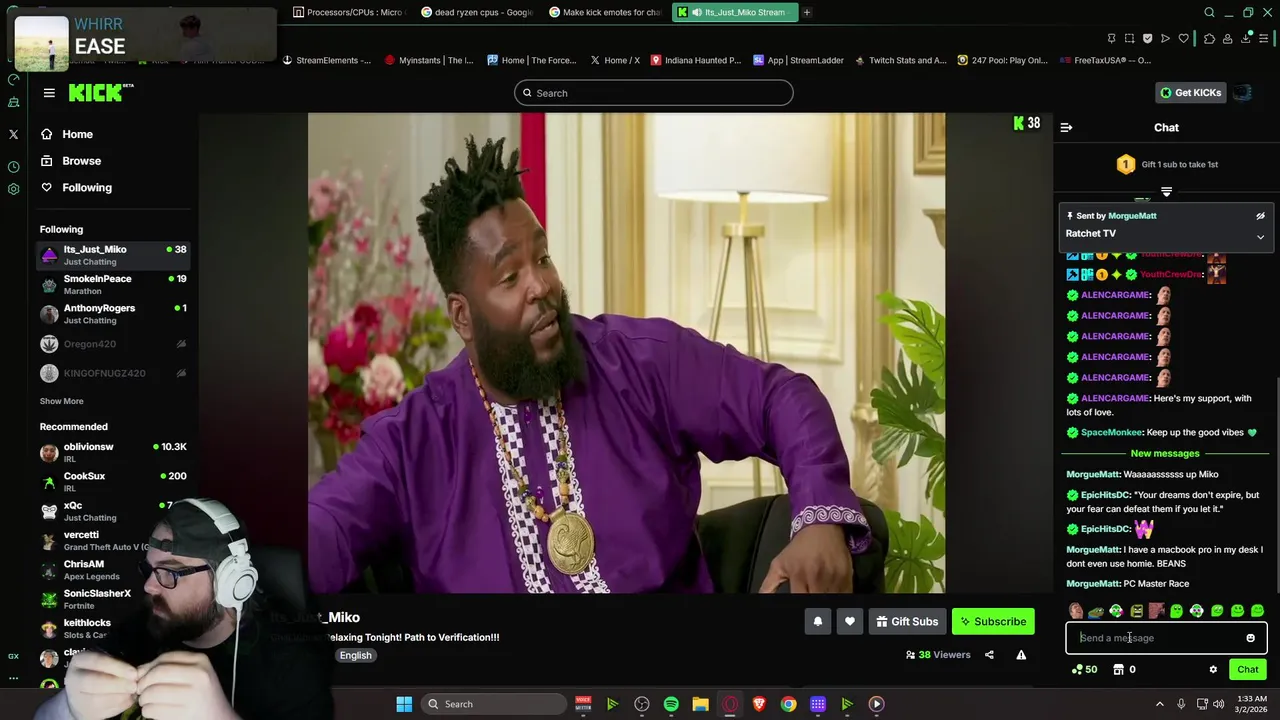Open Spotify from the taskbar
This screenshot has height=720, width=1280.
coord(671,704)
